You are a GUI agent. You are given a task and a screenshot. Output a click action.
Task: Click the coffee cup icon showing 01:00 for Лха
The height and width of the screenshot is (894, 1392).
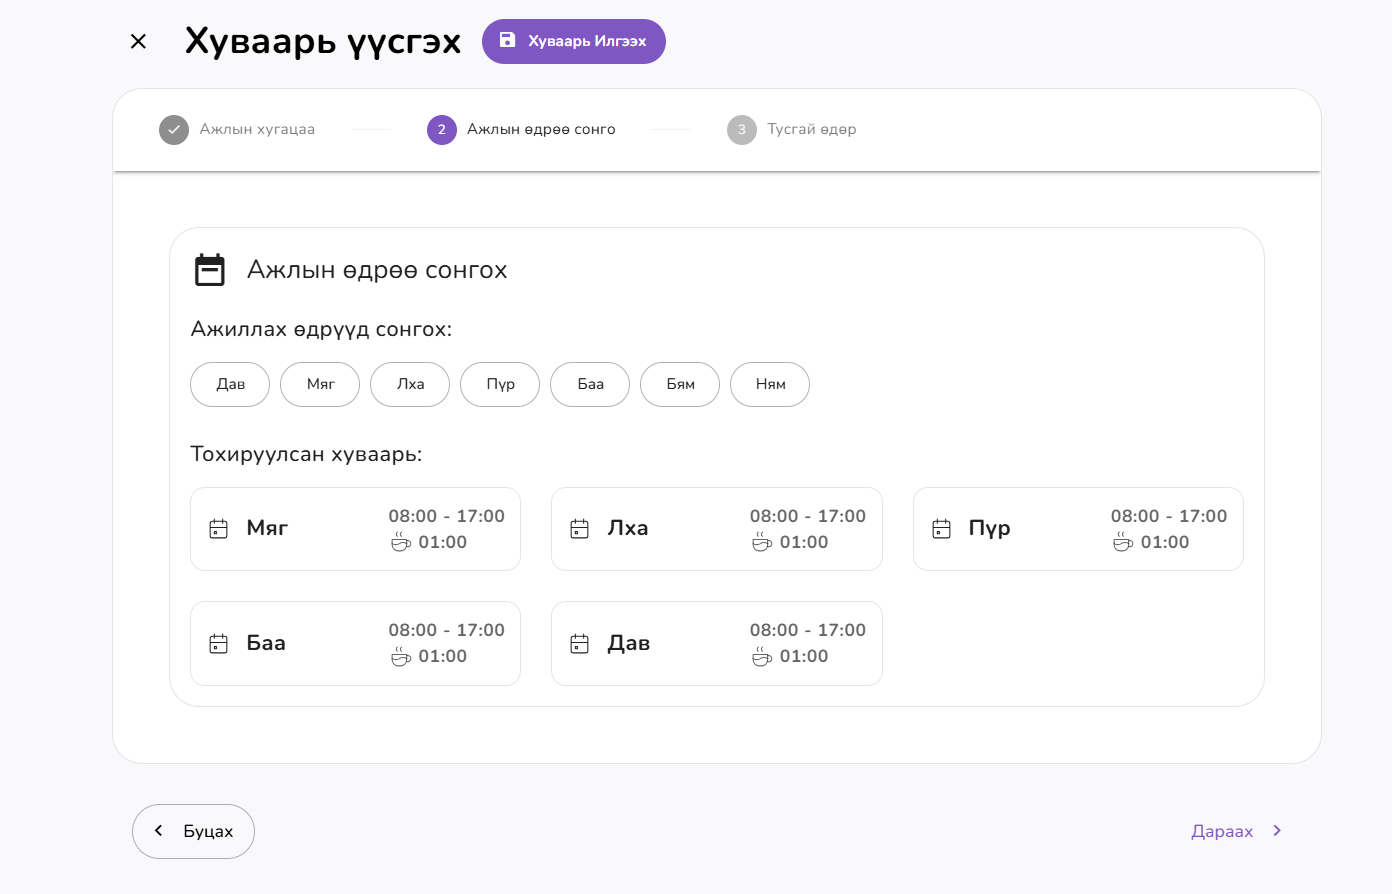[x=761, y=542]
